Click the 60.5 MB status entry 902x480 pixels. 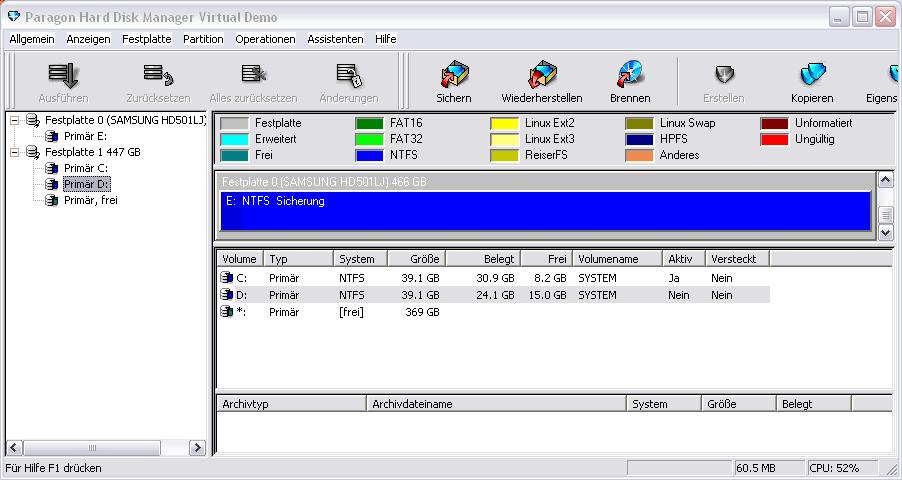[x=770, y=468]
